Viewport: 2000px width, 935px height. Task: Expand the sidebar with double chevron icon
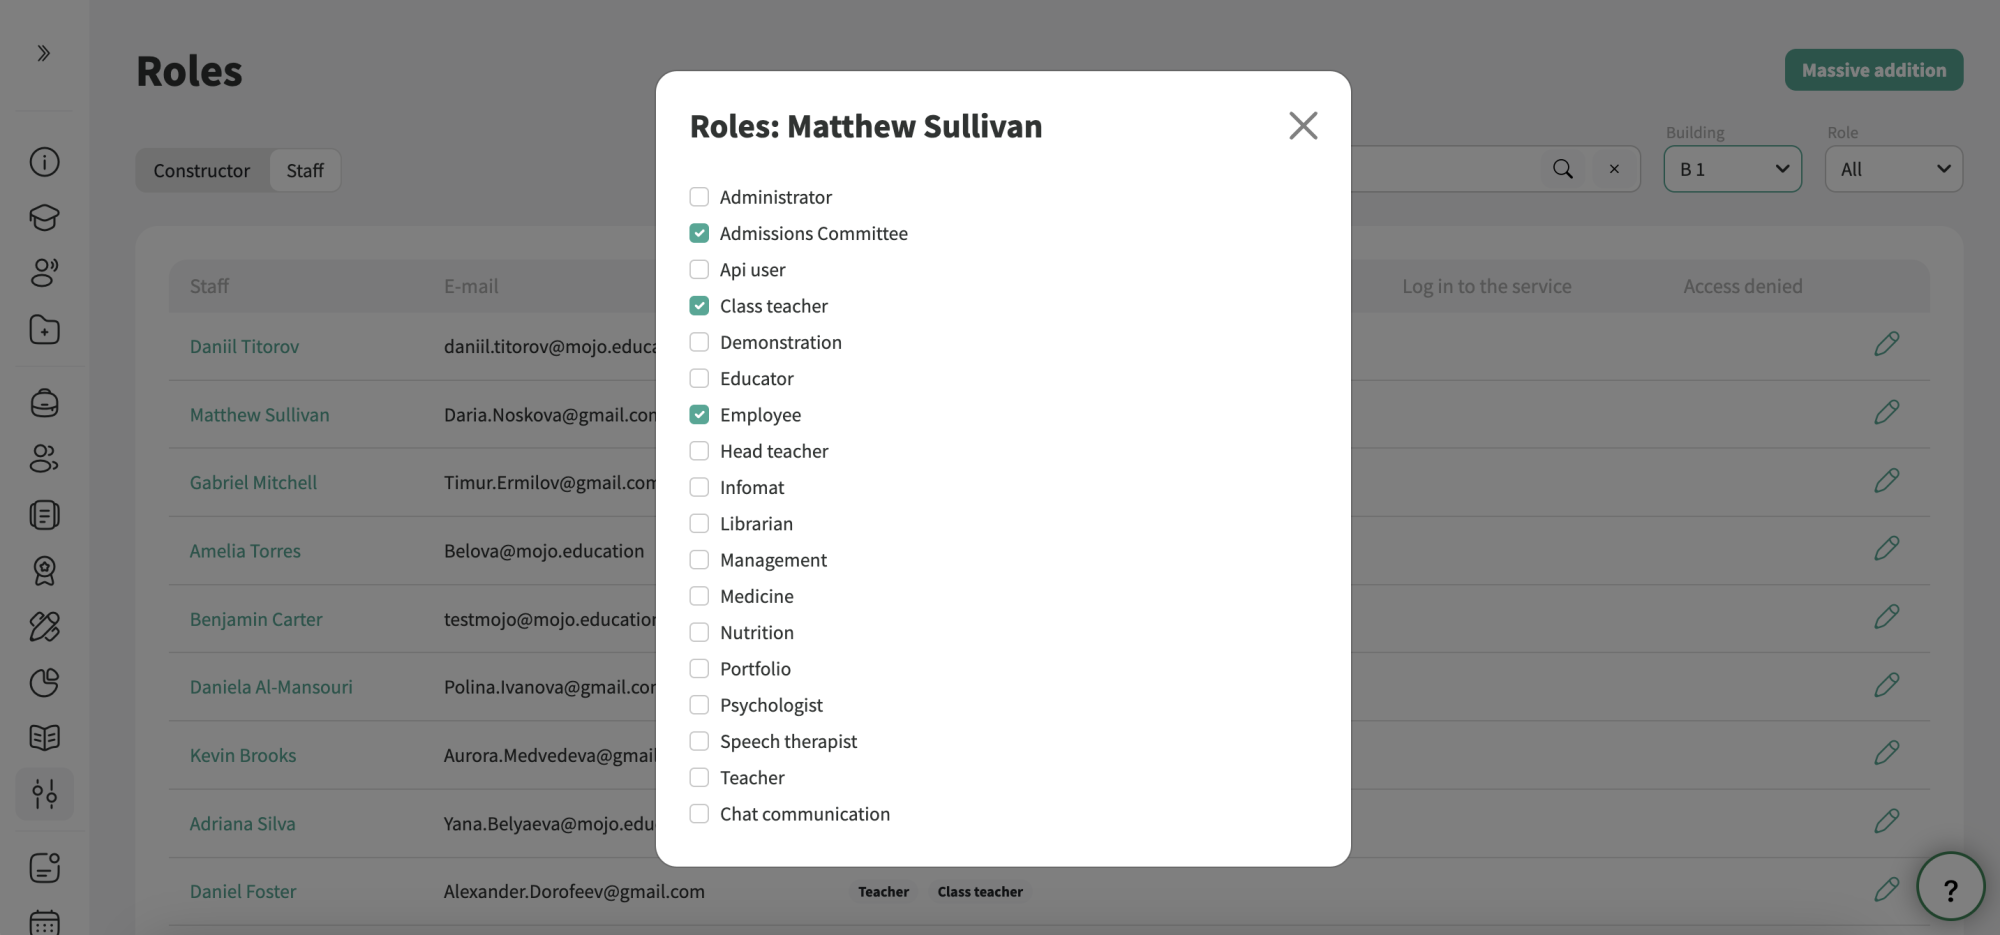click(x=44, y=53)
